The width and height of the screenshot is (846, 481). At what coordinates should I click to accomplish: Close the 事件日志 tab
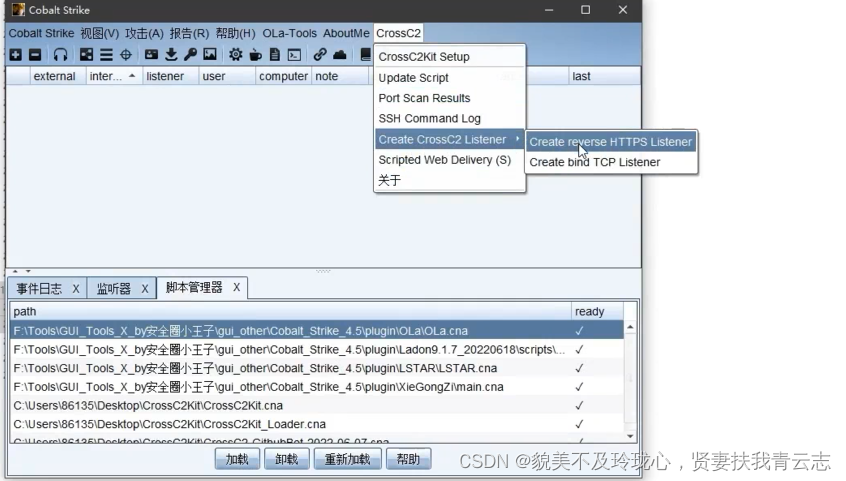pos(76,289)
